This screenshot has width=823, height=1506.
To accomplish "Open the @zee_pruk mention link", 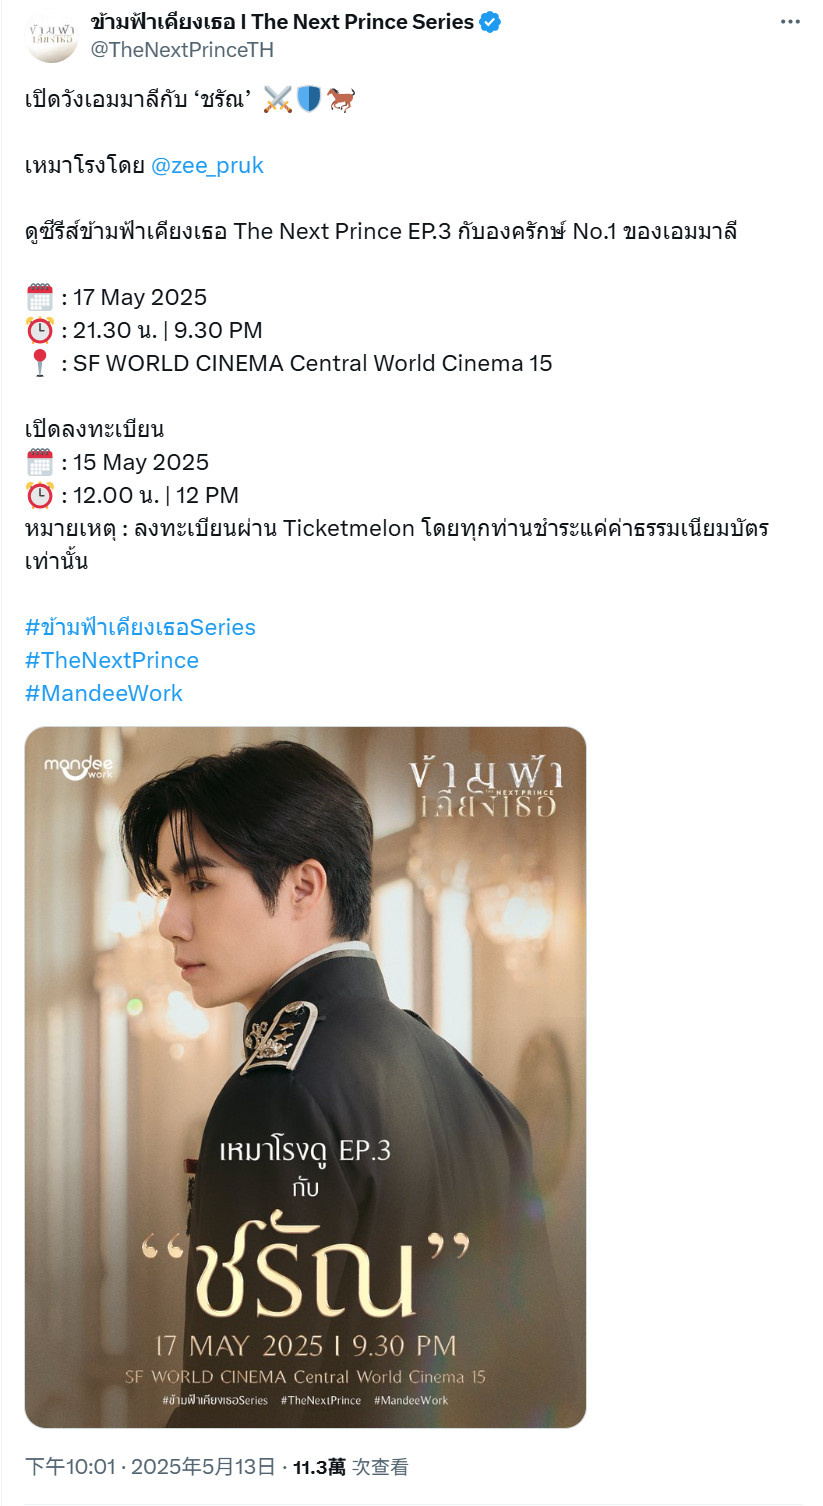I will click(207, 166).
